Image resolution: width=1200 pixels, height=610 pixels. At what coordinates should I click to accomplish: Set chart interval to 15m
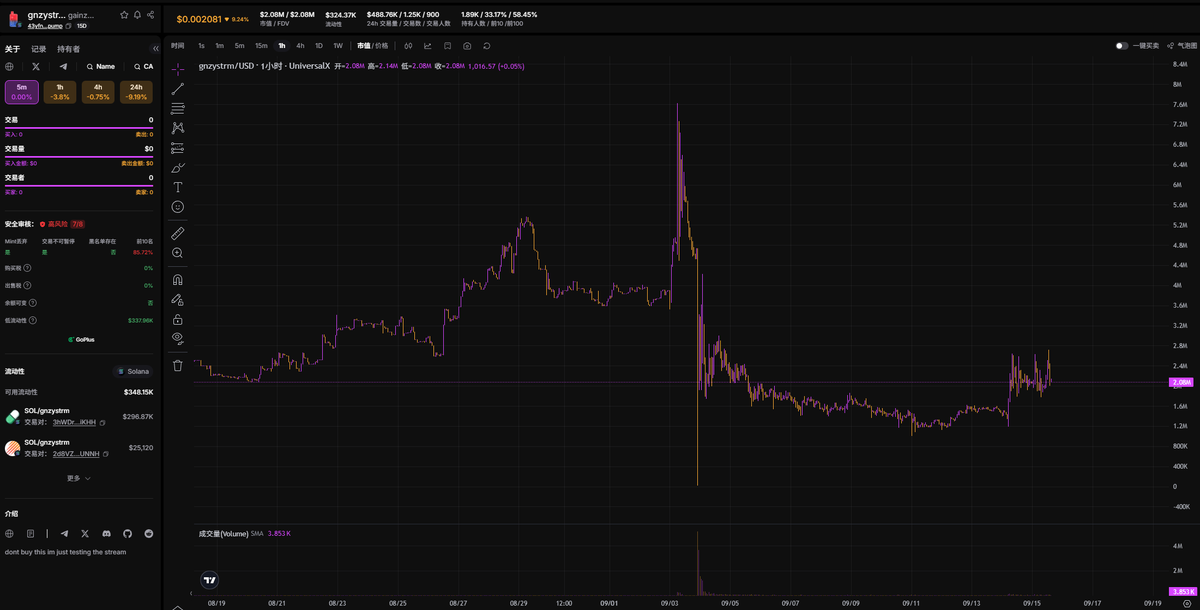[x=261, y=45]
